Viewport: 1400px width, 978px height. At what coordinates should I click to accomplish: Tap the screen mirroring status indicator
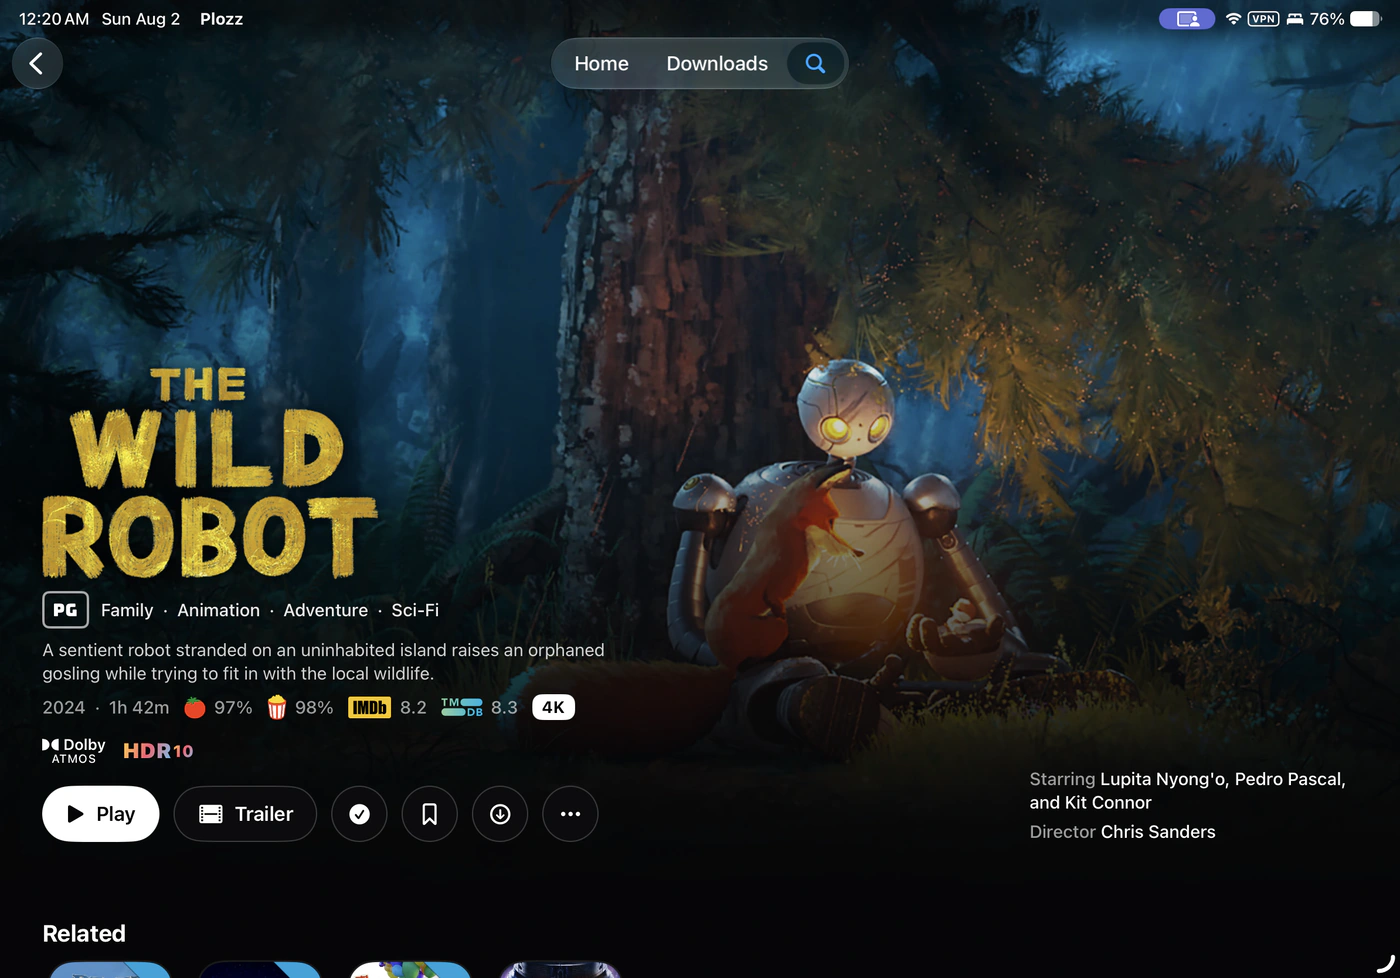(x=1187, y=19)
